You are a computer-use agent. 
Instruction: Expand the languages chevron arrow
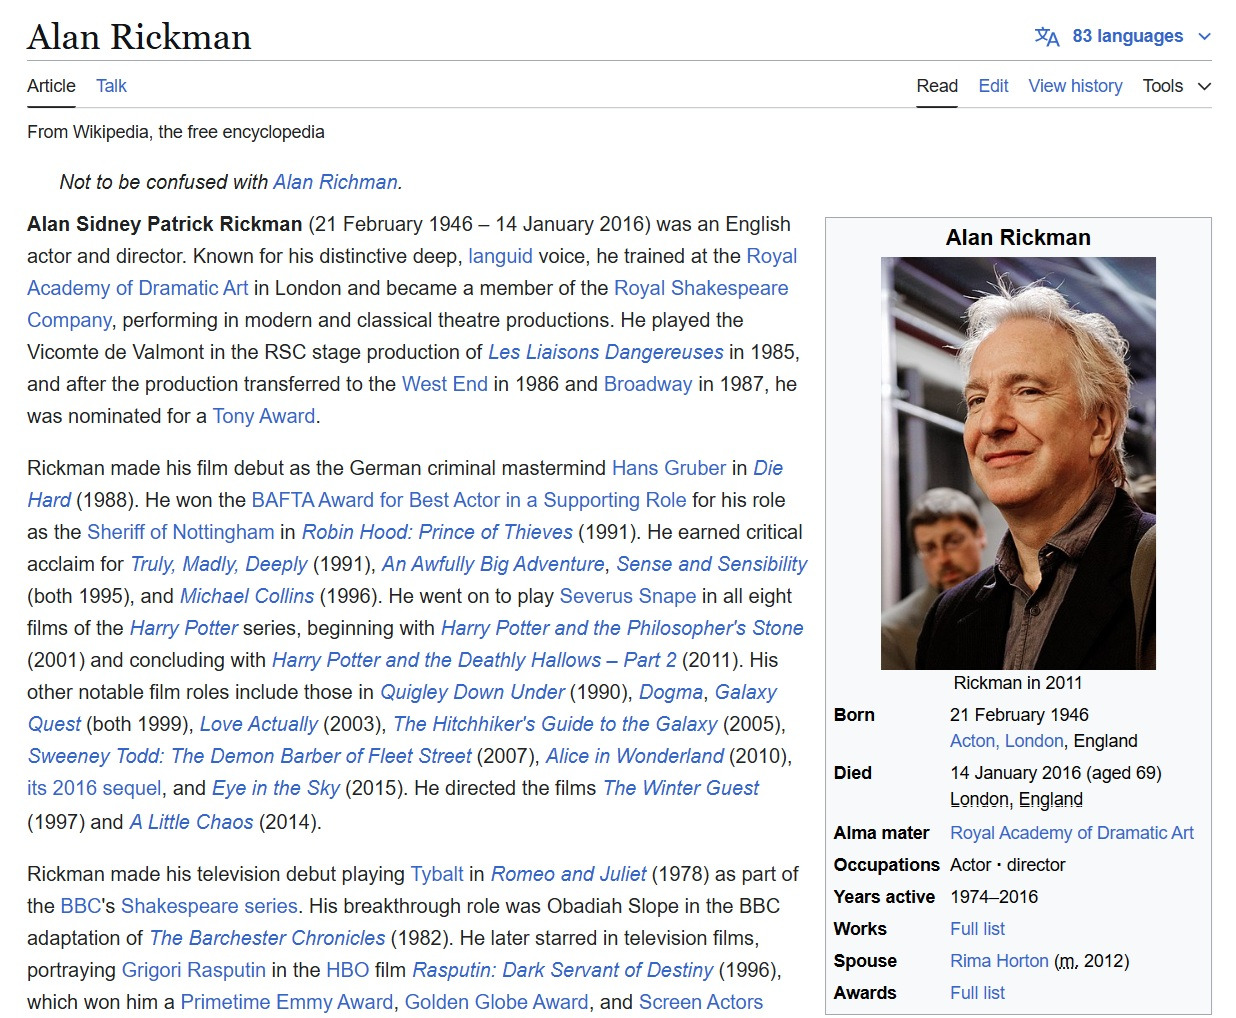click(1204, 37)
